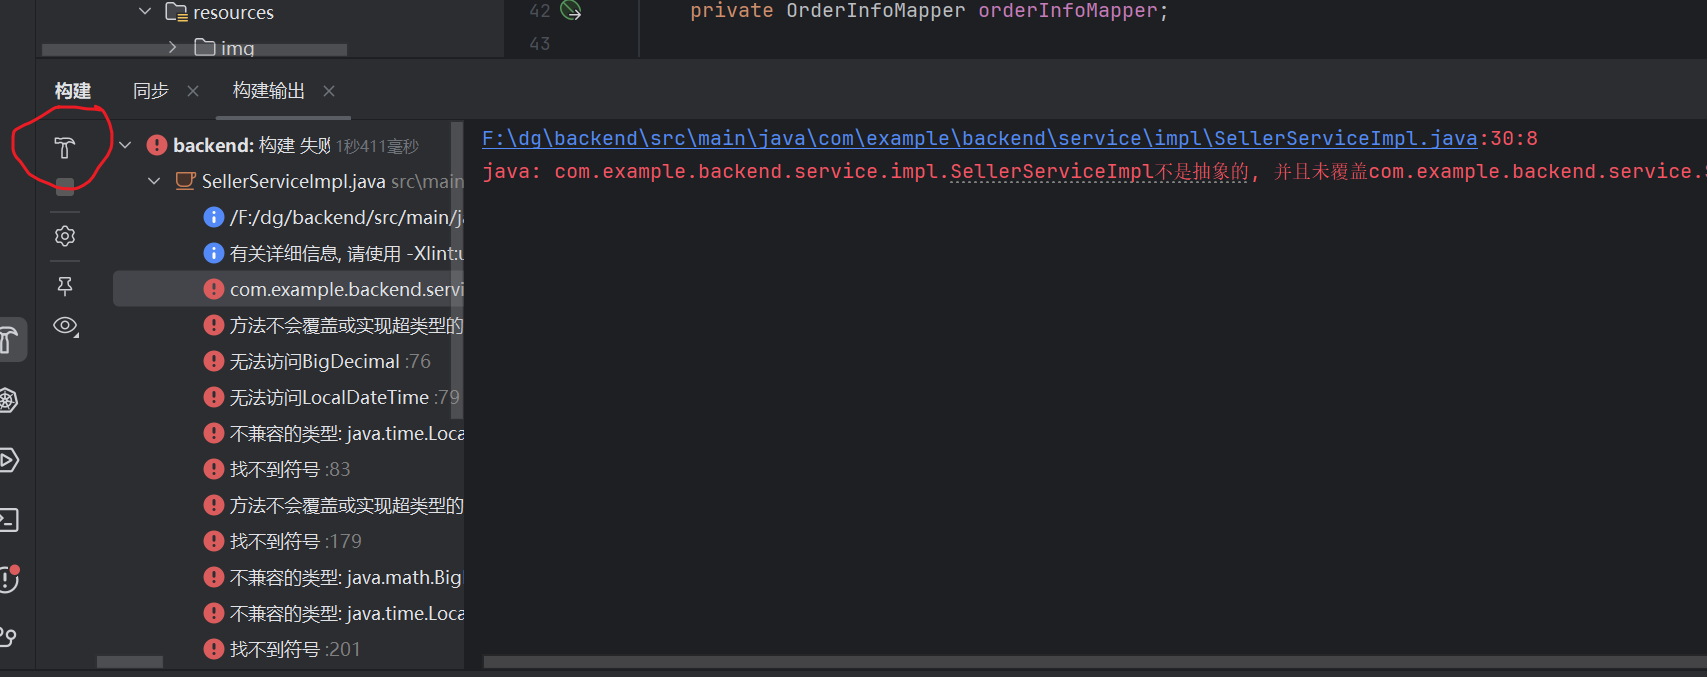Switch to the 构建输出 tab
Viewport: 1707px width, 677px height.
click(x=269, y=91)
